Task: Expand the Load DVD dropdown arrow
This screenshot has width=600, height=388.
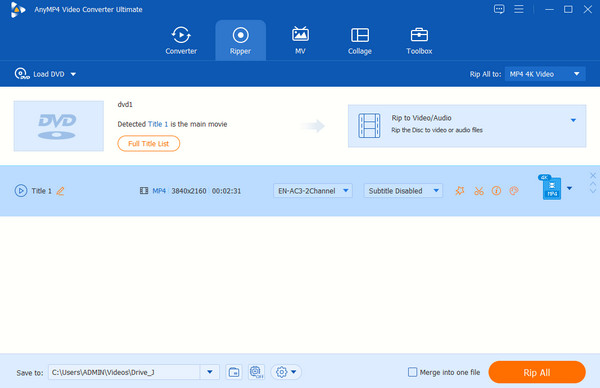Action: coord(73,74)
